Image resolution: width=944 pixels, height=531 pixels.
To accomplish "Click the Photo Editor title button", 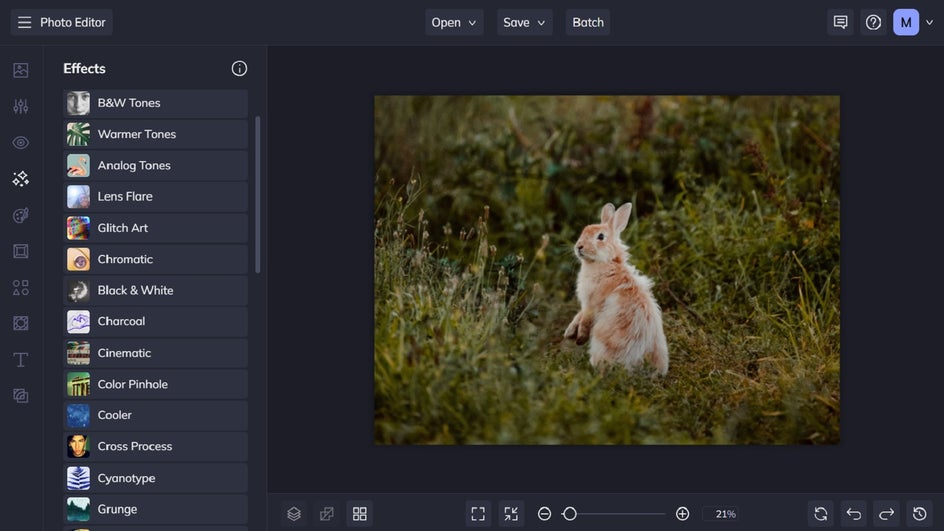I will point(61,22).
